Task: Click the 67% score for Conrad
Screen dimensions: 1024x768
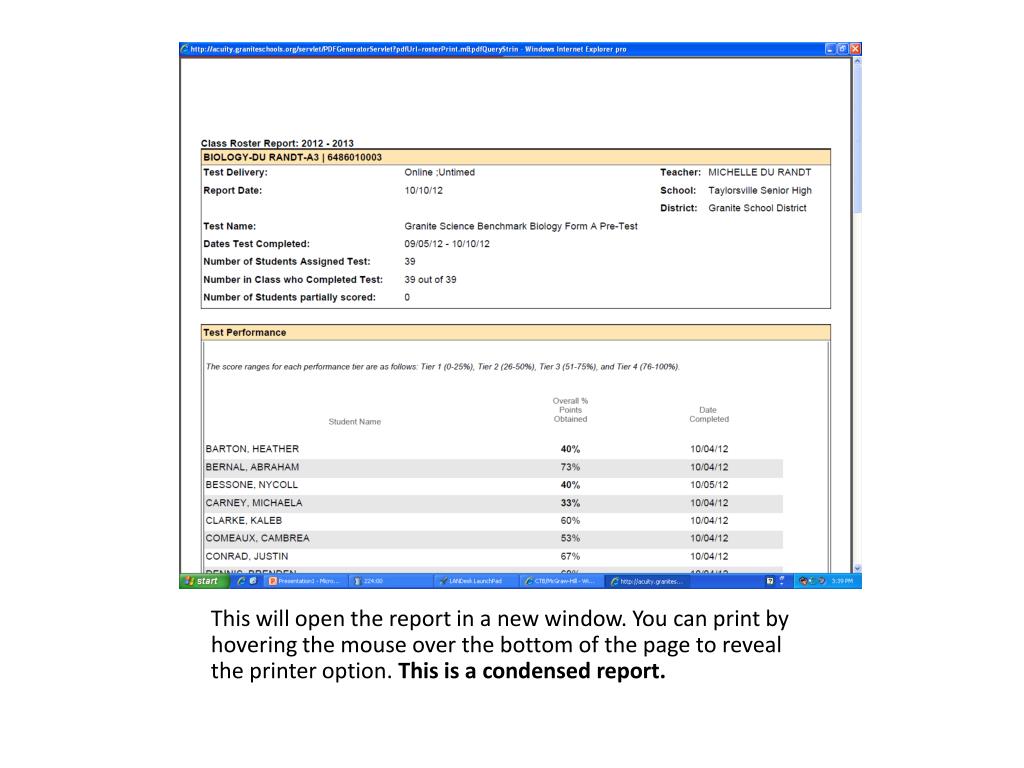Action: (x=570, y=556)
